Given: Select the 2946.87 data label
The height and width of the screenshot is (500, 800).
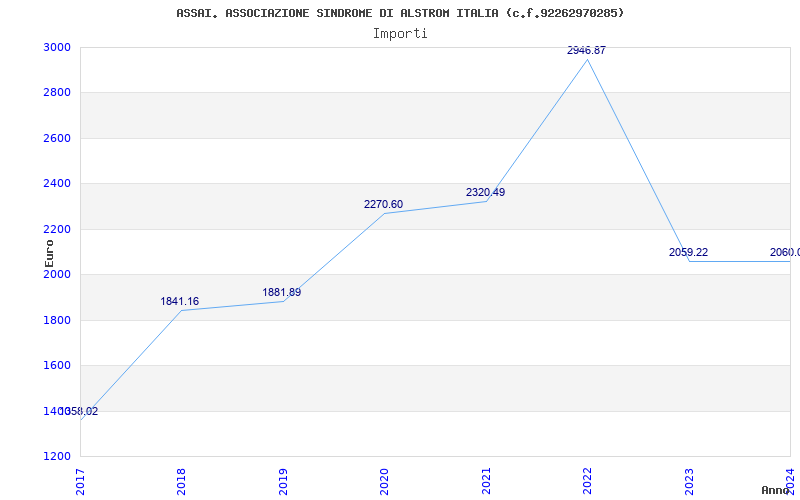Looking at the screenshot, I should (586, 51).
